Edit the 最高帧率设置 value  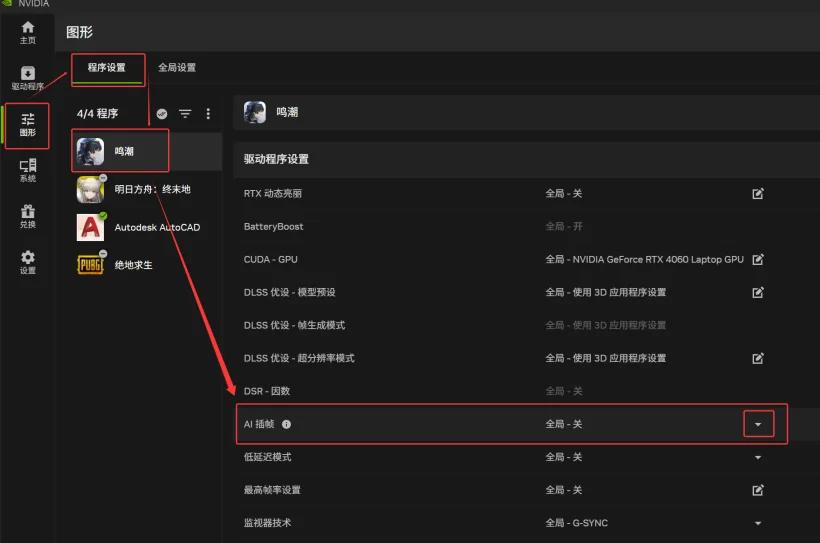[758, 490]
